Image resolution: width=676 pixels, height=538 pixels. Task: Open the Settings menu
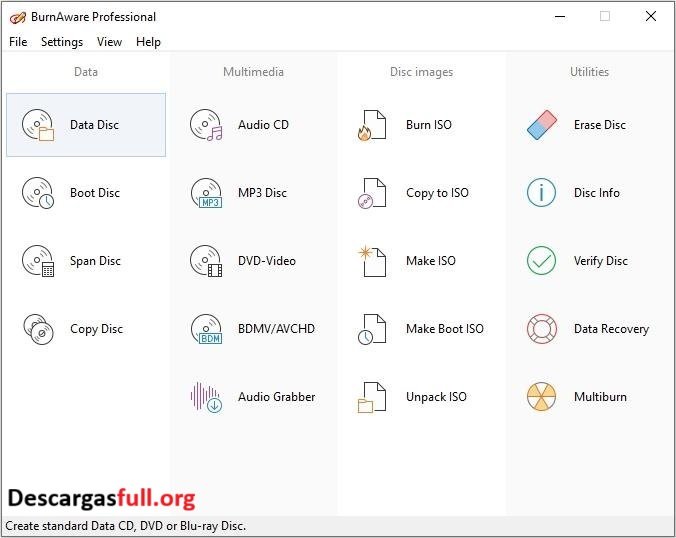coord(62,42)
